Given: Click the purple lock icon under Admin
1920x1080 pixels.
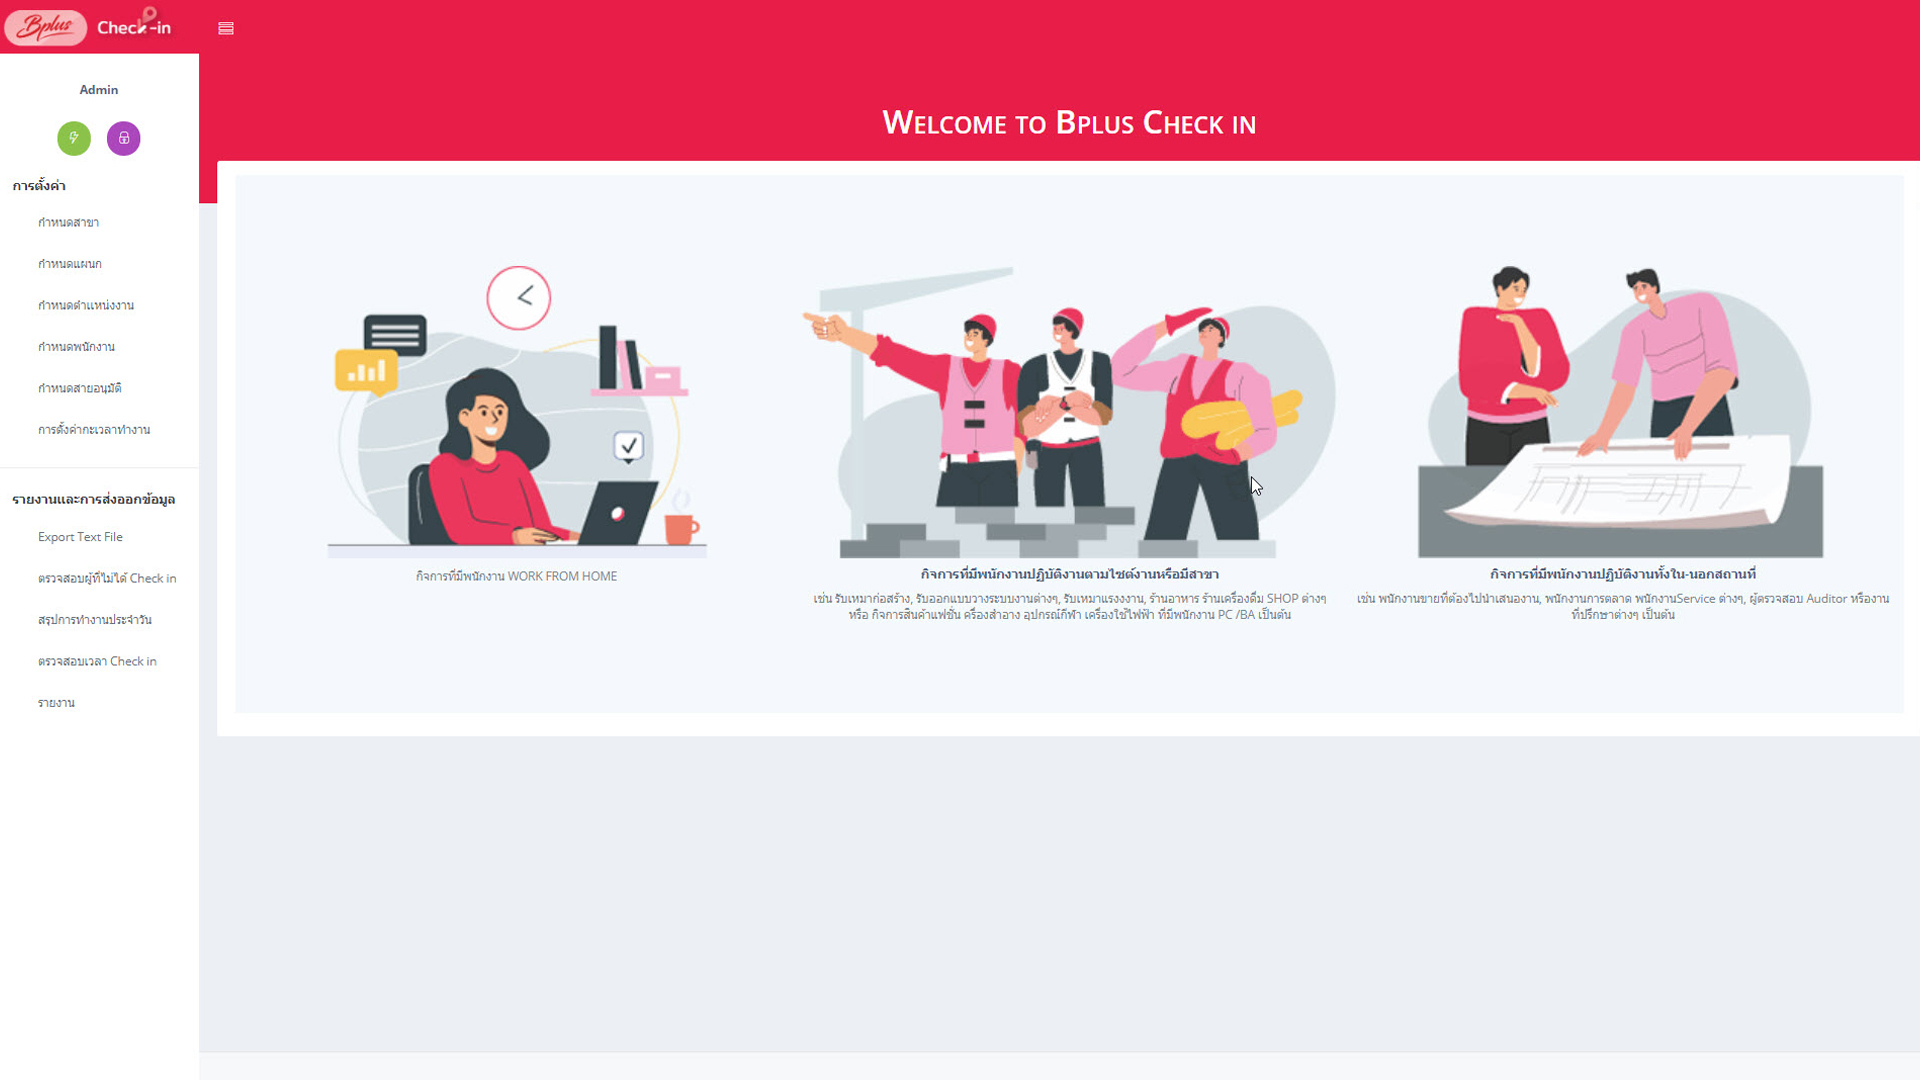Looking at the screenshot, I should (x=124, y=138).
